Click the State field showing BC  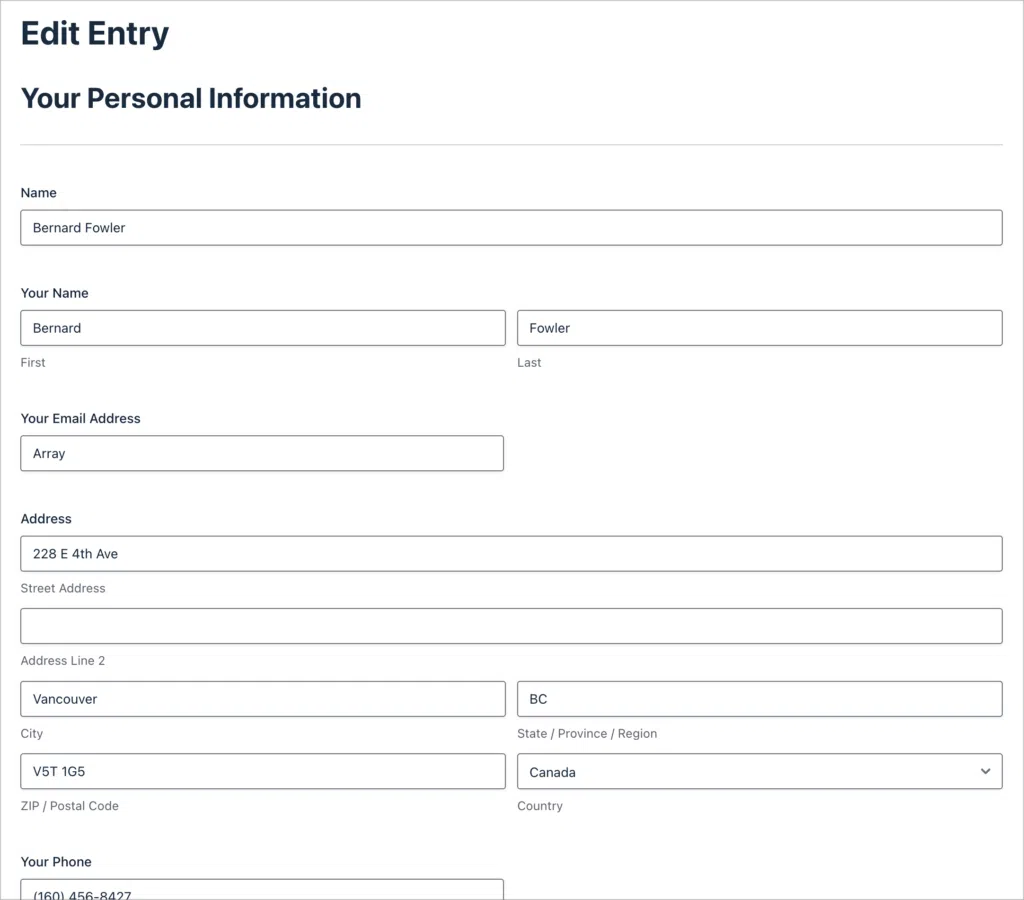pos(760,698)
